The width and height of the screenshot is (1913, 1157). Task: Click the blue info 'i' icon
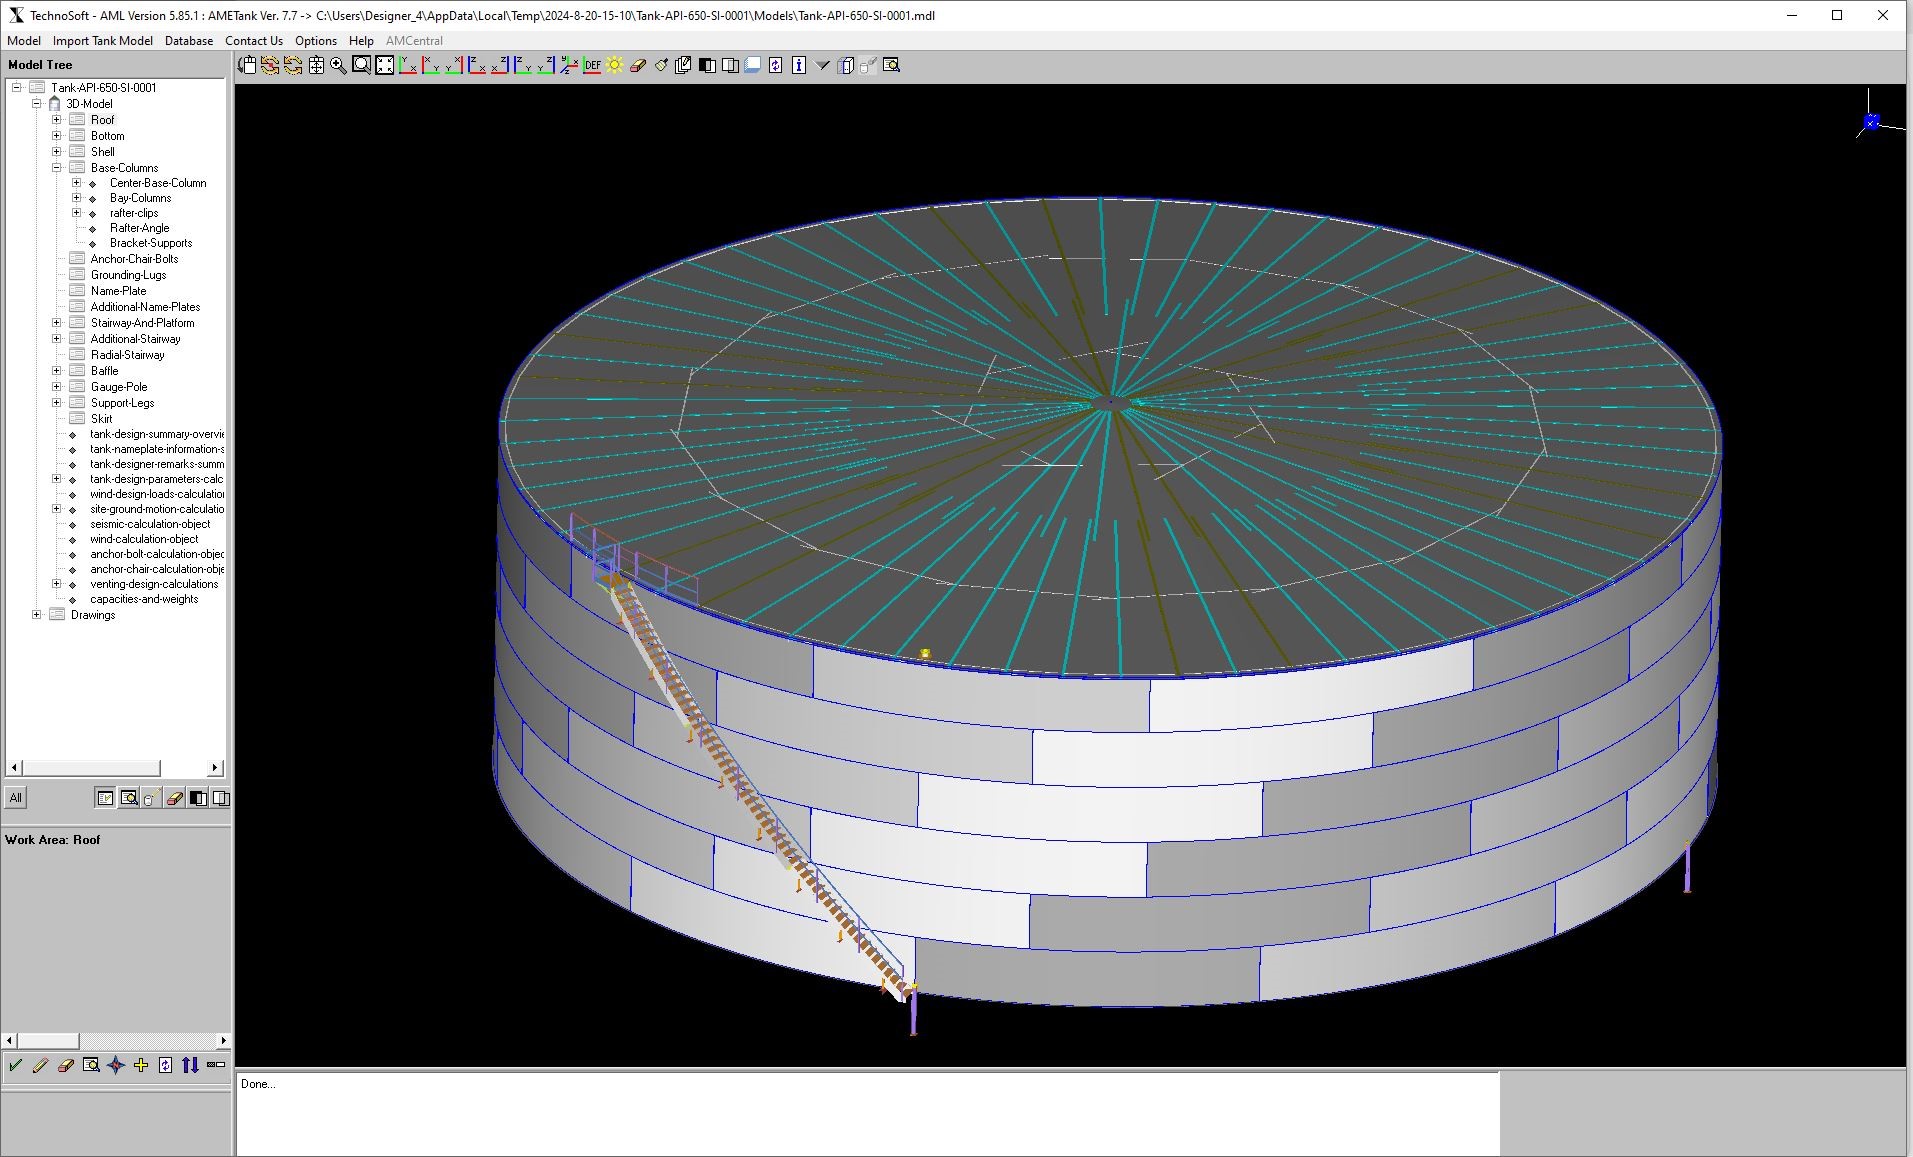point(799,65)
